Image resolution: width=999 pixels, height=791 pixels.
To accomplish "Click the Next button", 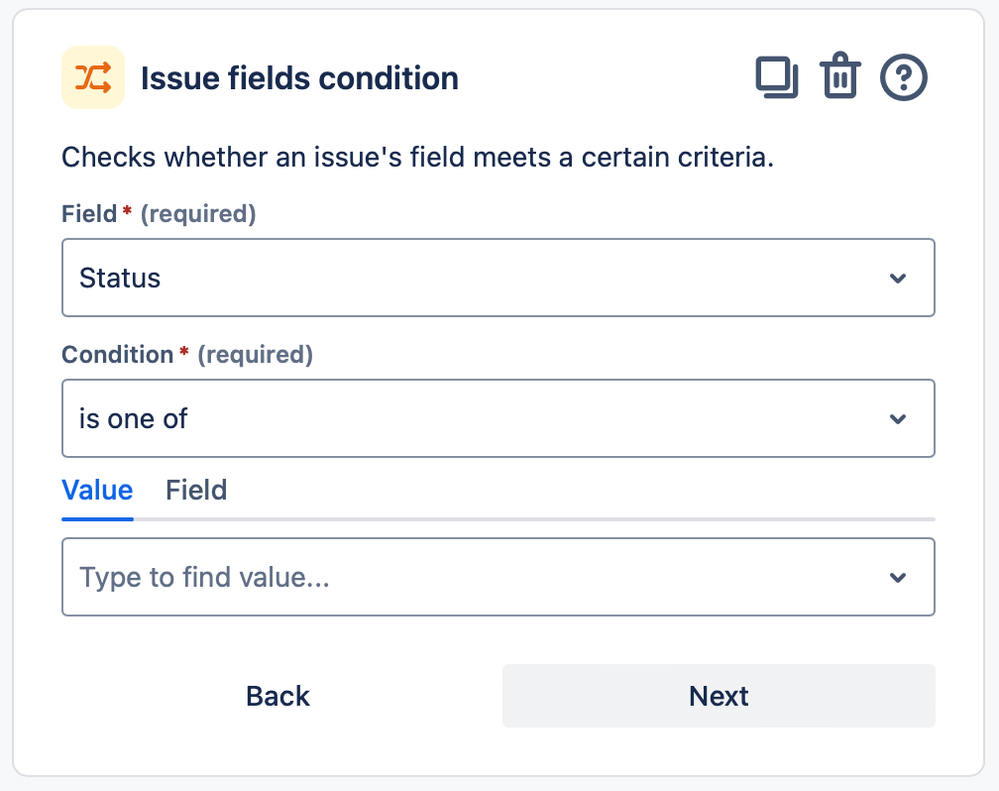I will pyautogui.click(x=718, y=695).
